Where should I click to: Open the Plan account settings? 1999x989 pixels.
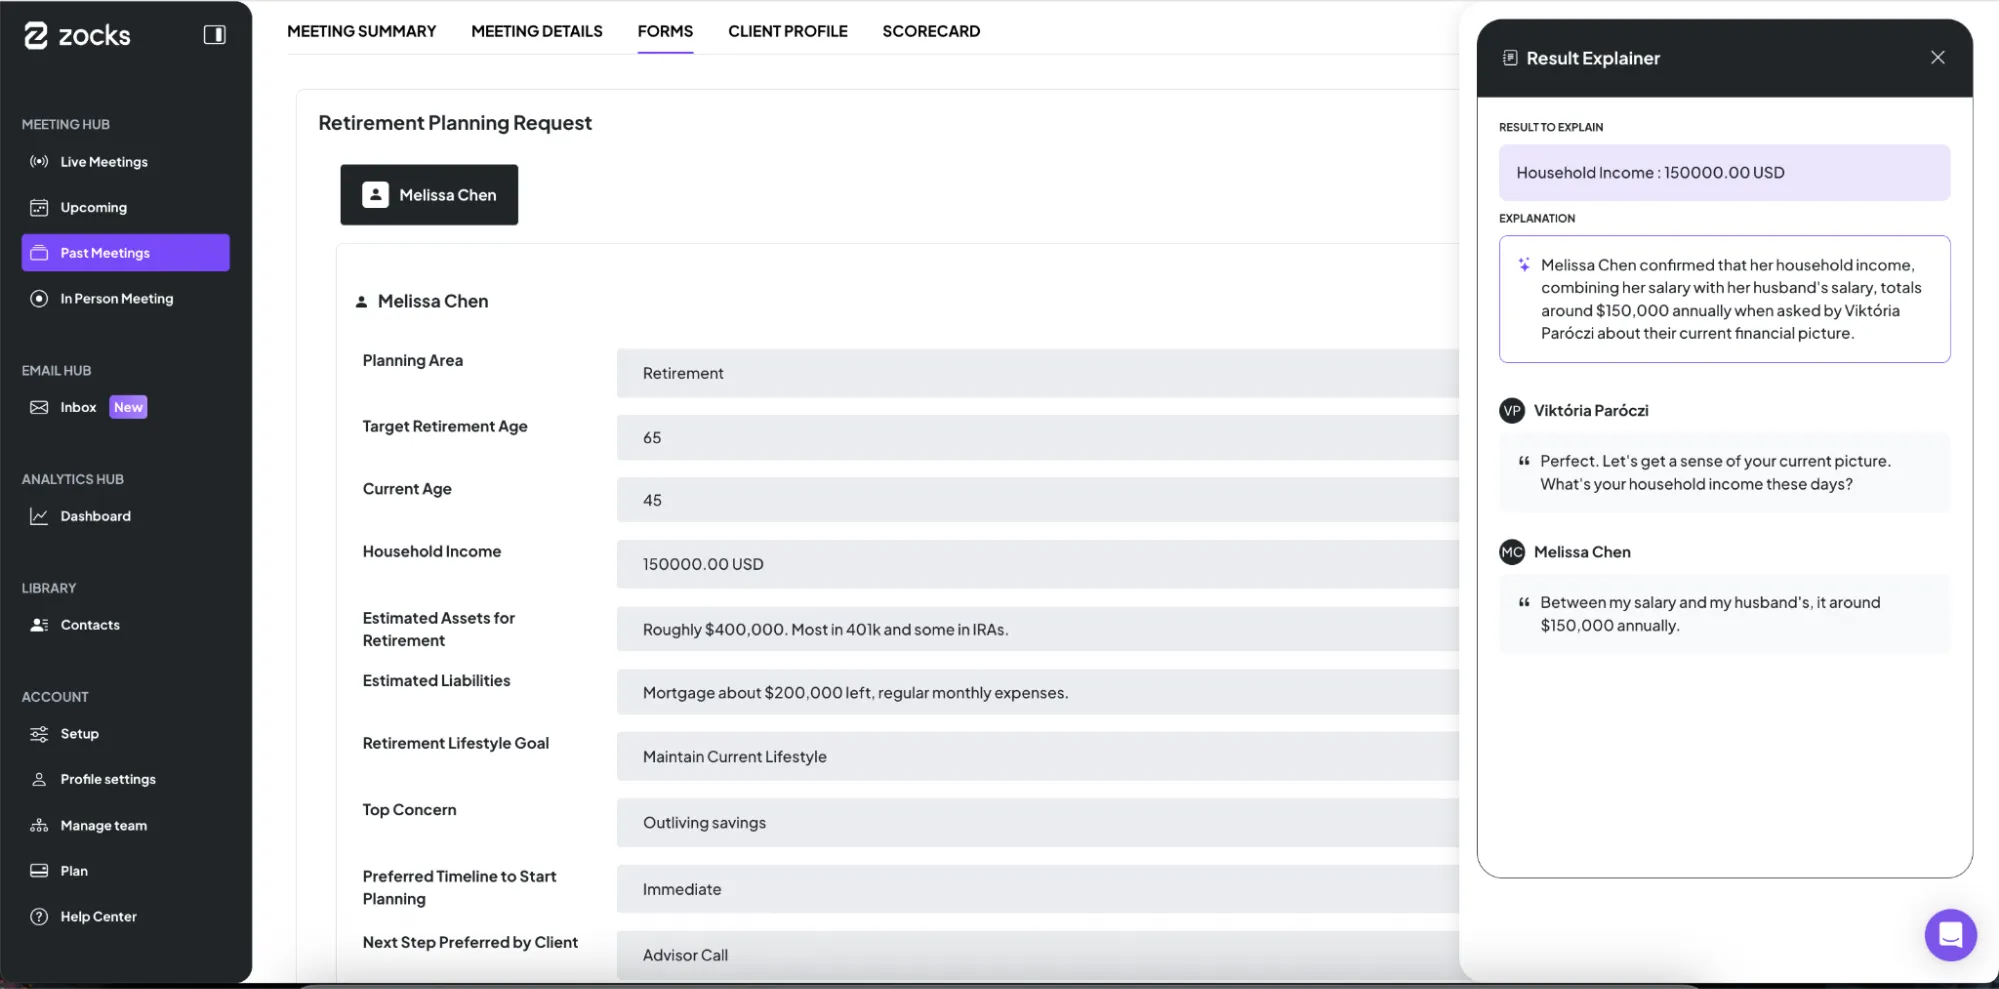click(72, 870)
